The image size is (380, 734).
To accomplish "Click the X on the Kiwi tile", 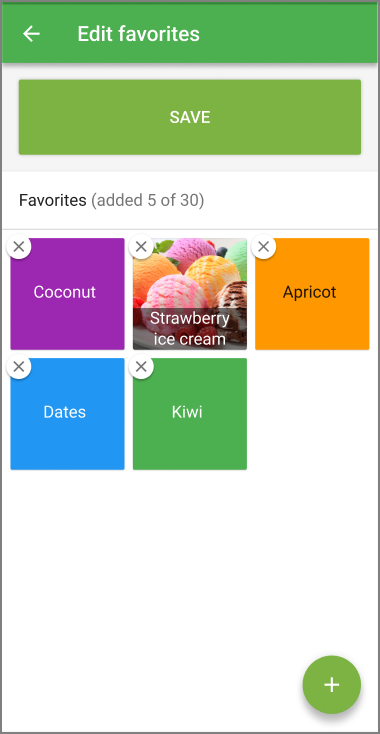I will click(141, 367).
